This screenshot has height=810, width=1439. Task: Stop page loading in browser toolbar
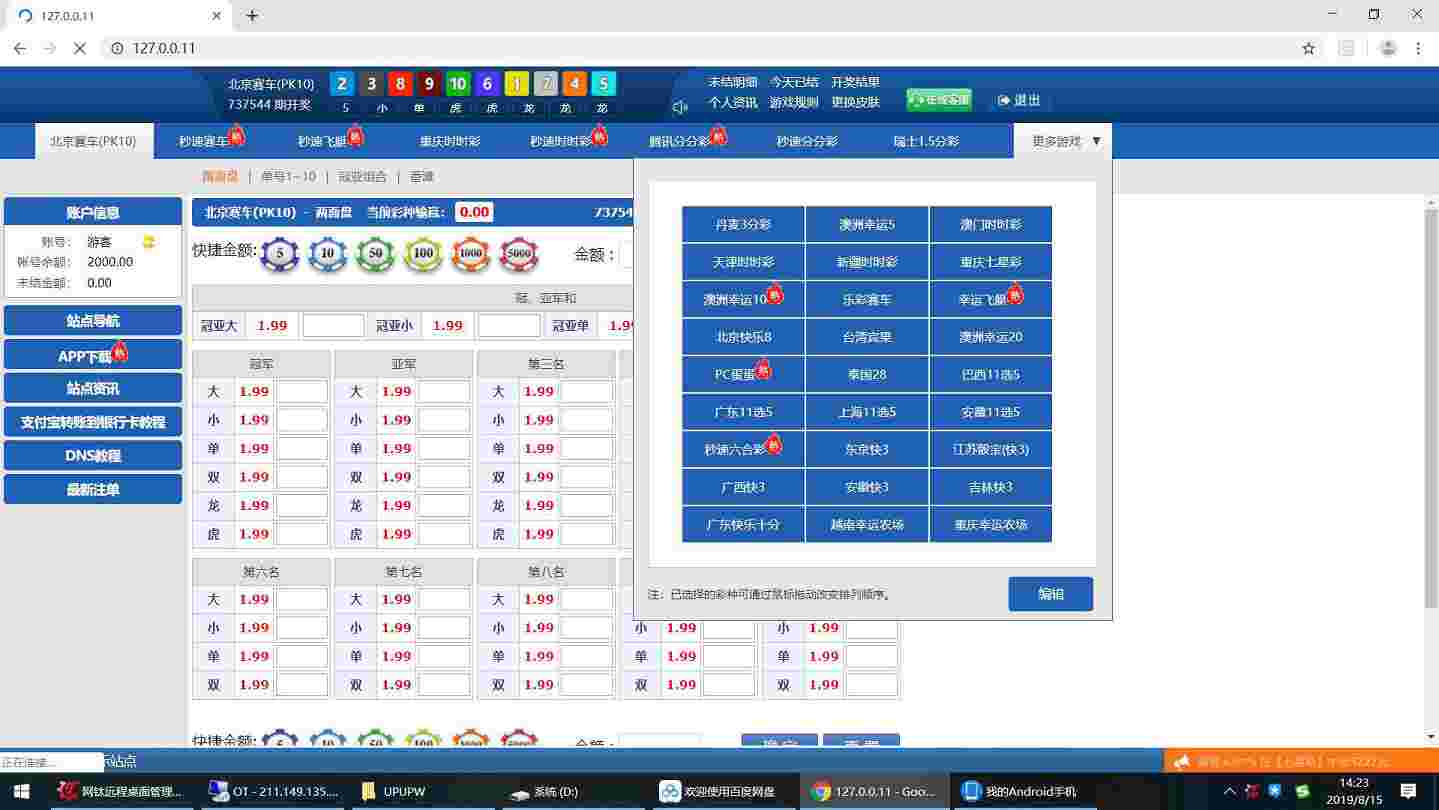[x=80, y=48]
